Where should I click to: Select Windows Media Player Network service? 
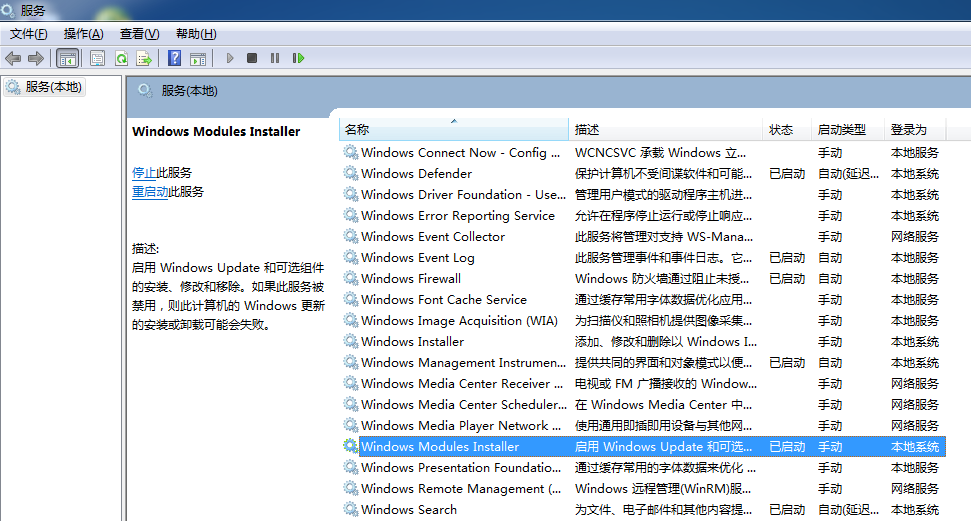(461, 426)
